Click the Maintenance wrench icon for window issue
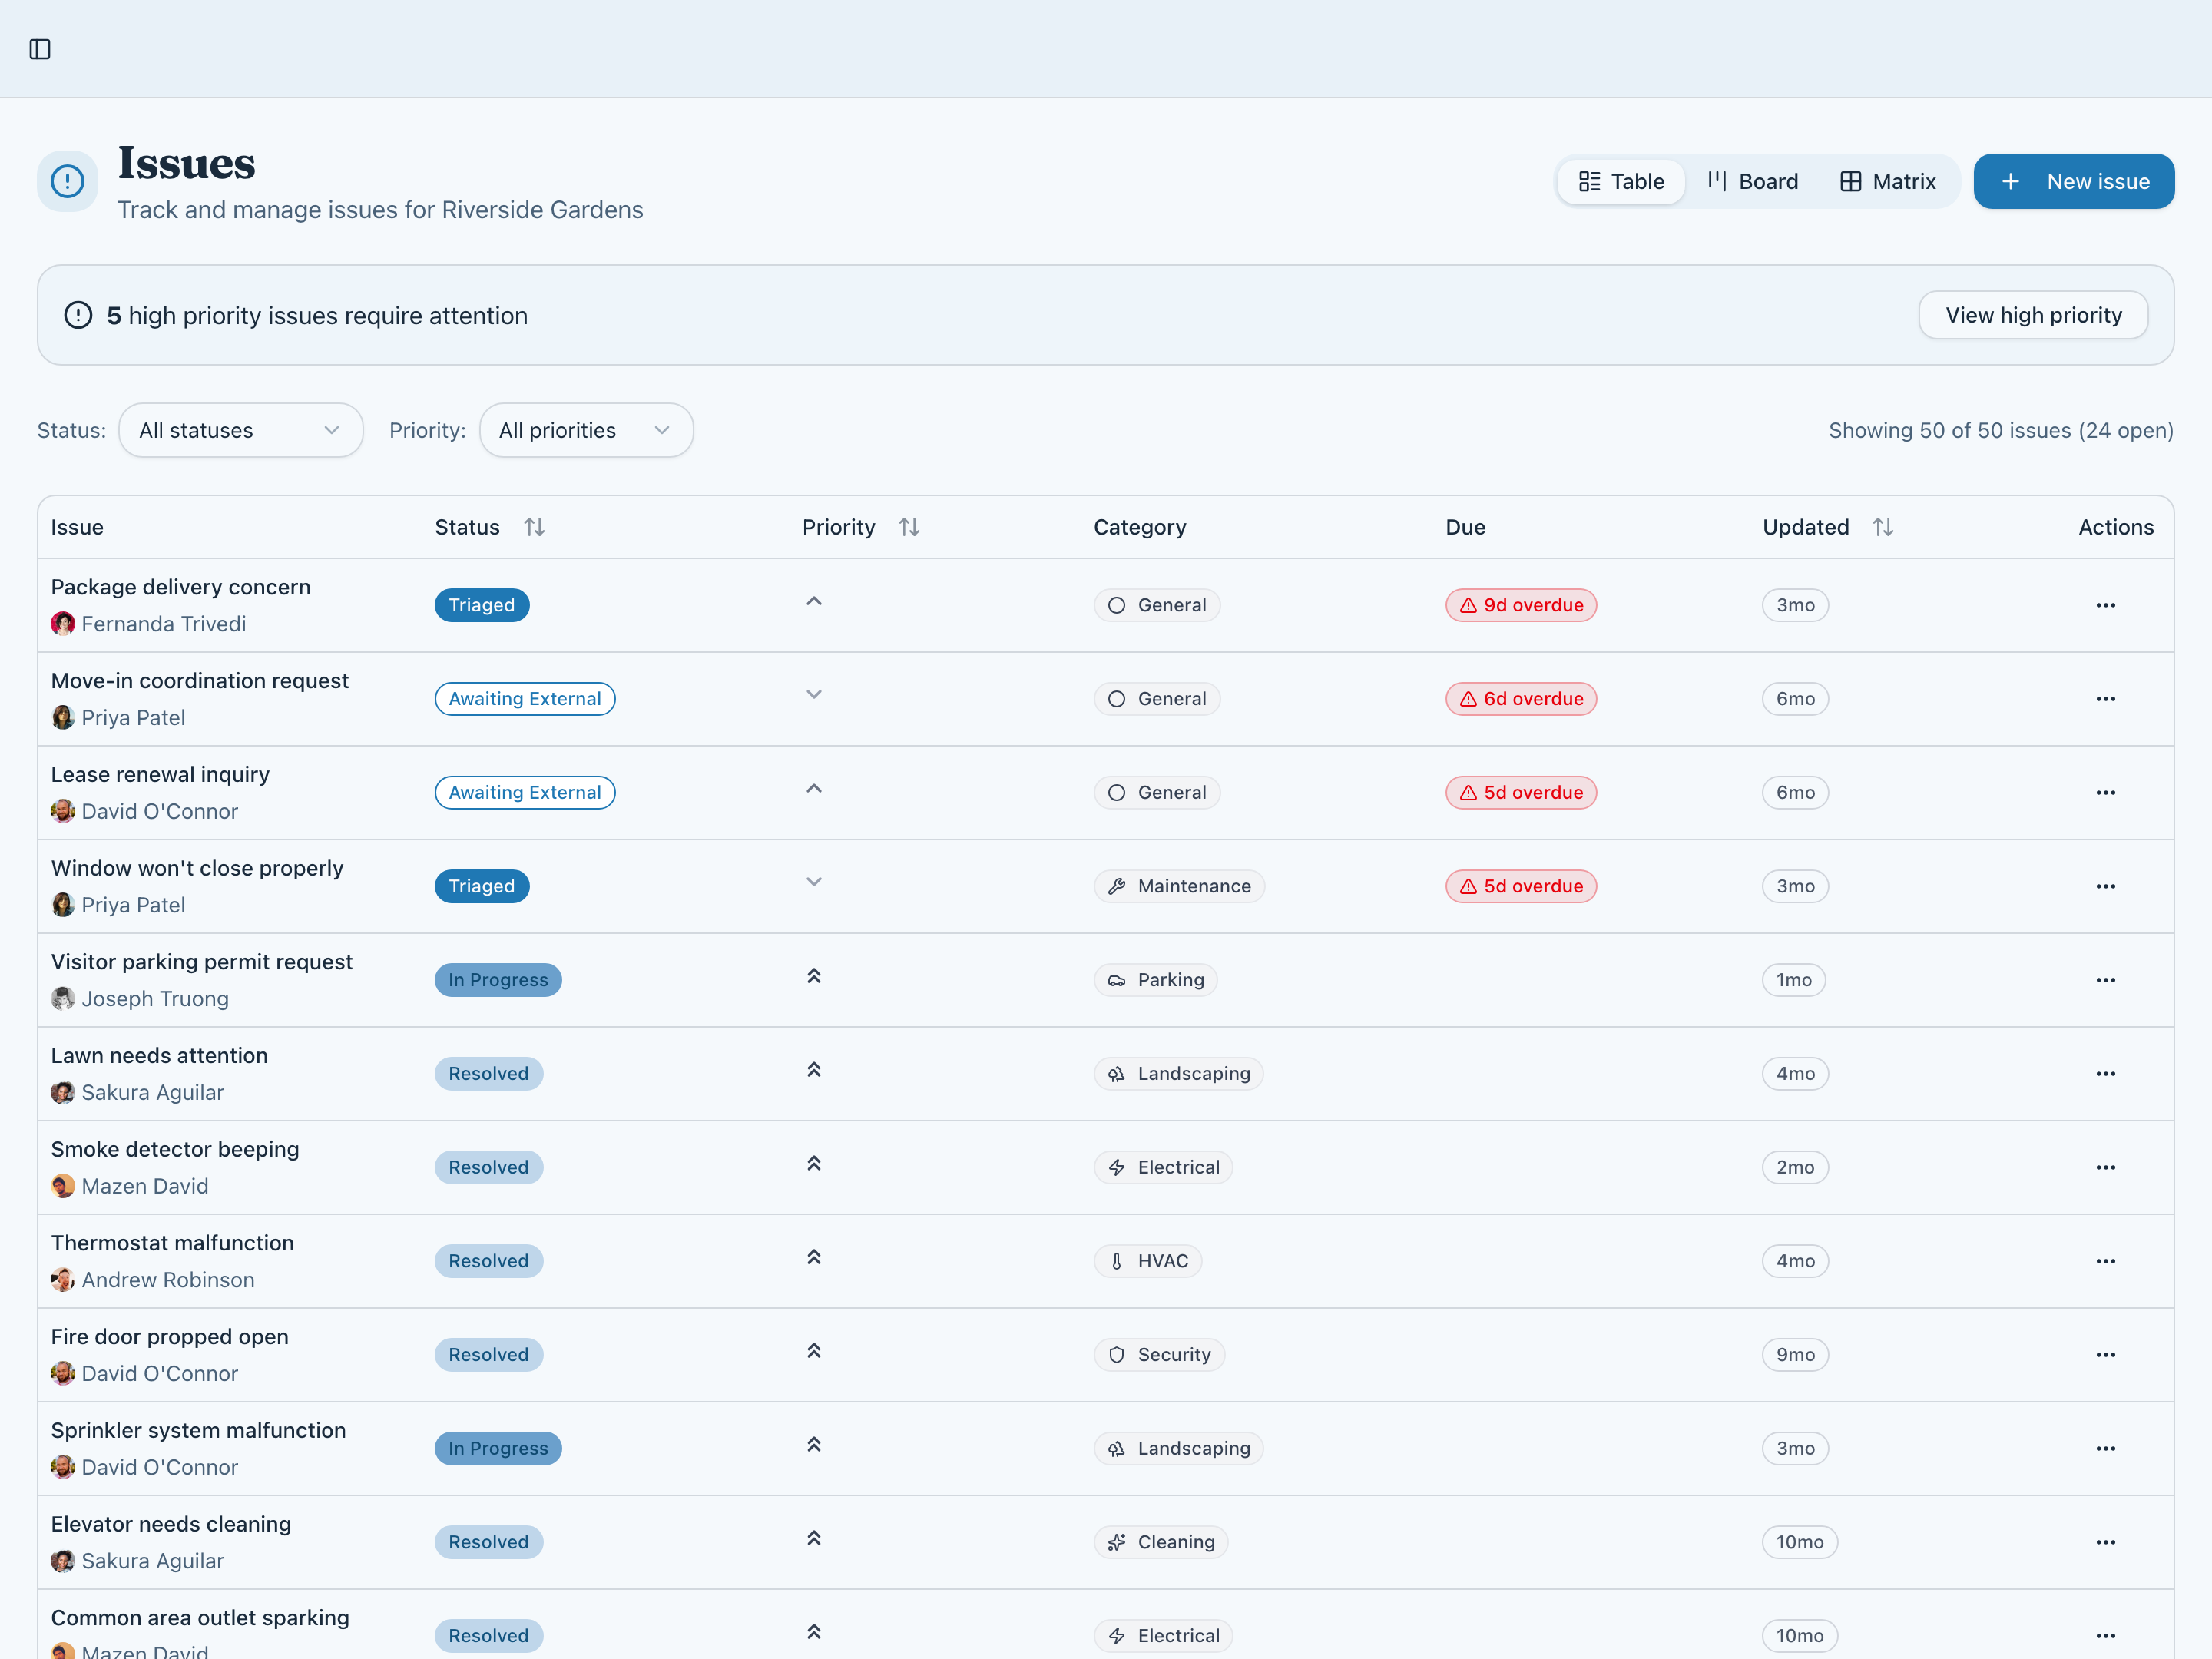 pyautogui.click(x=1117, y=886)
